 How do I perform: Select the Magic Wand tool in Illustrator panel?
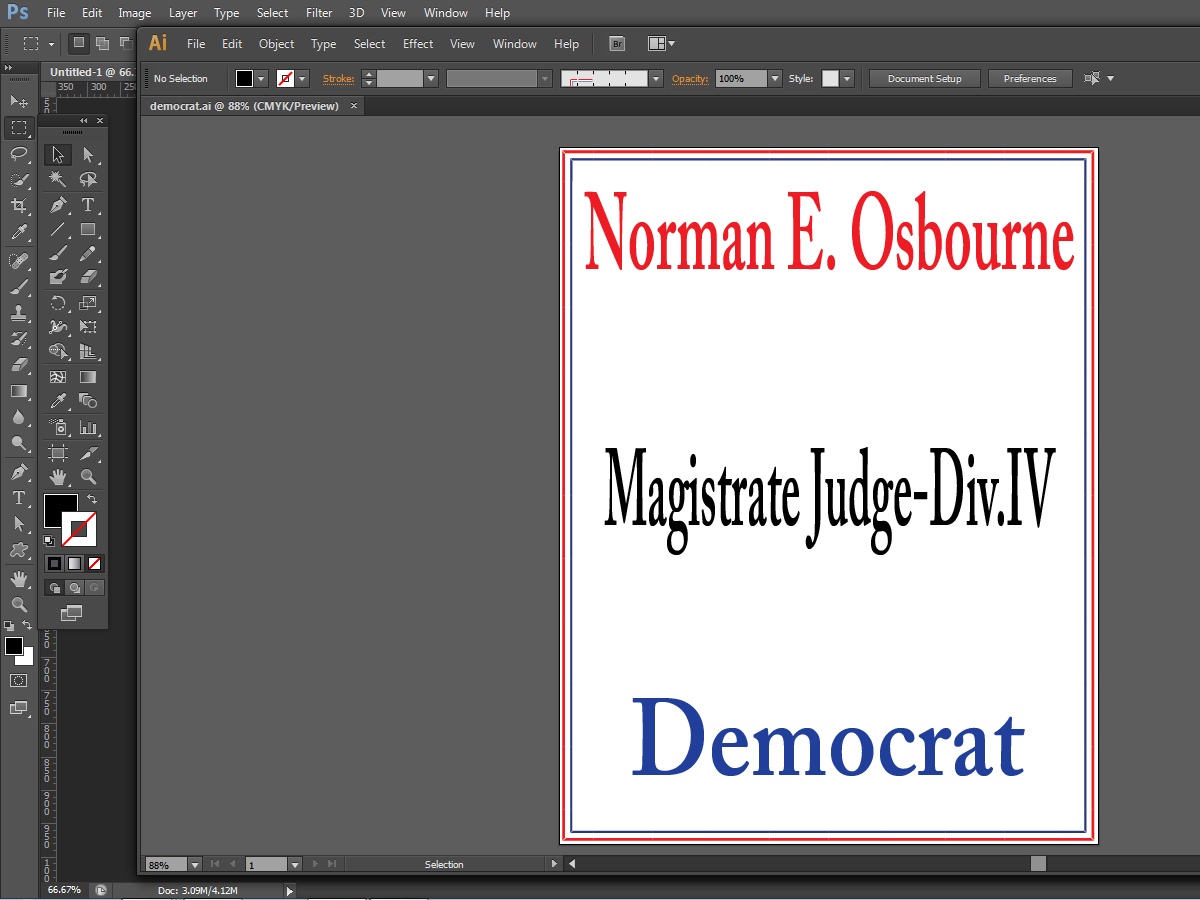(58, 180)
